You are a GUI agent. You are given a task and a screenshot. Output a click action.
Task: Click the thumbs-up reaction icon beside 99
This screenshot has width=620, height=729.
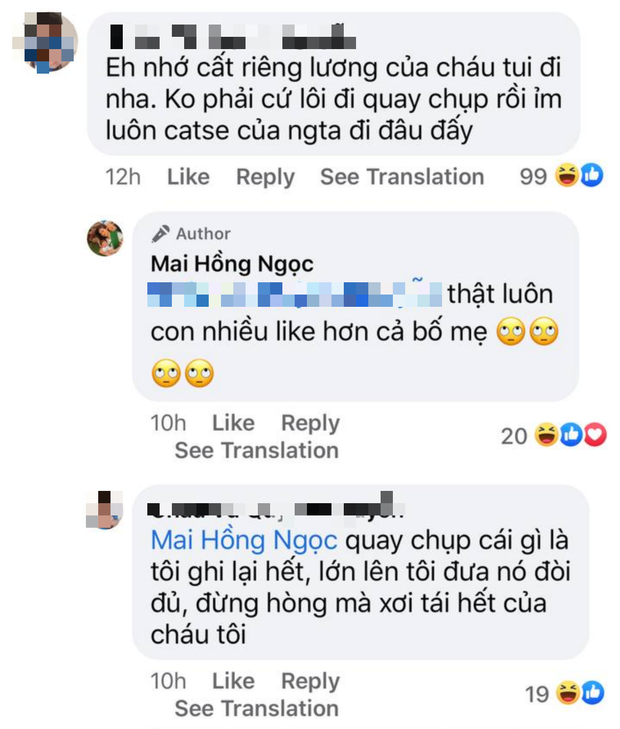(x=590, y=177)
